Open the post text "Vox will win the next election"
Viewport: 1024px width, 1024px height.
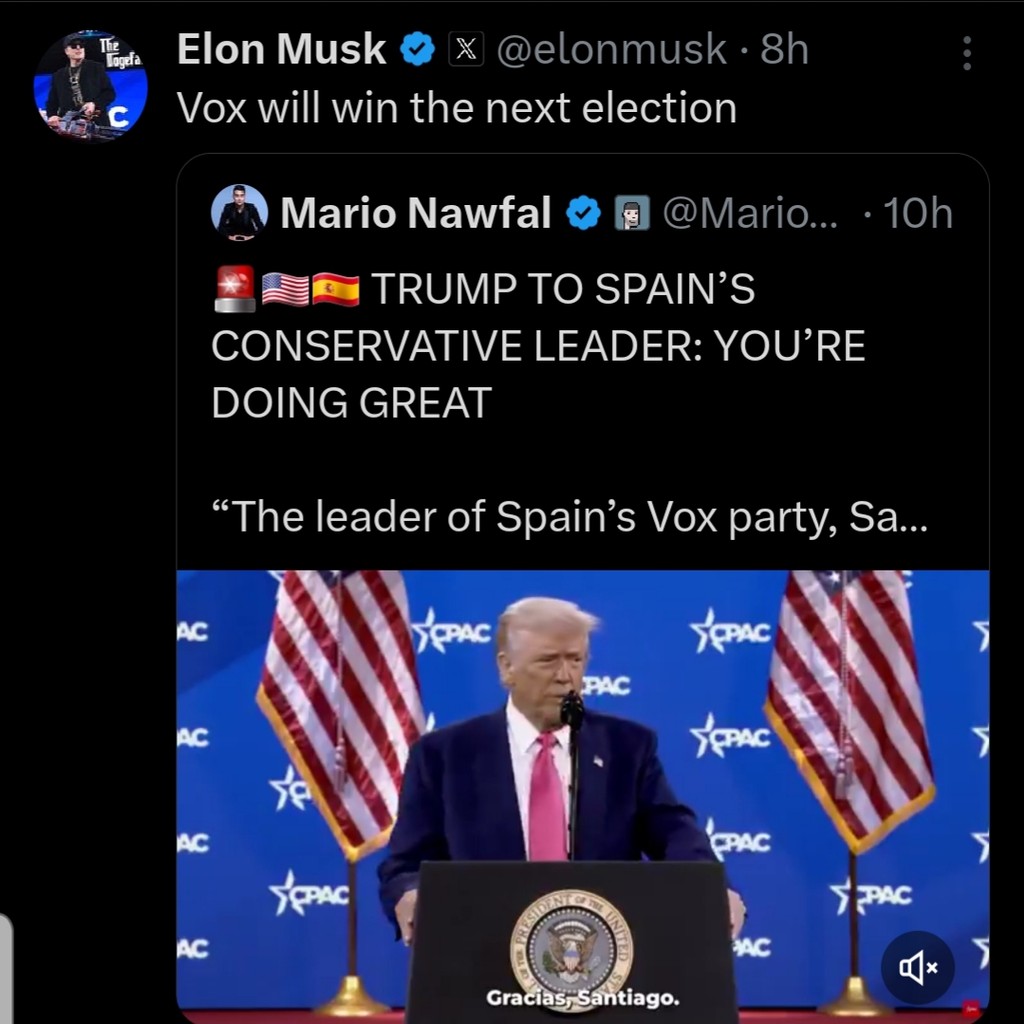457,108
